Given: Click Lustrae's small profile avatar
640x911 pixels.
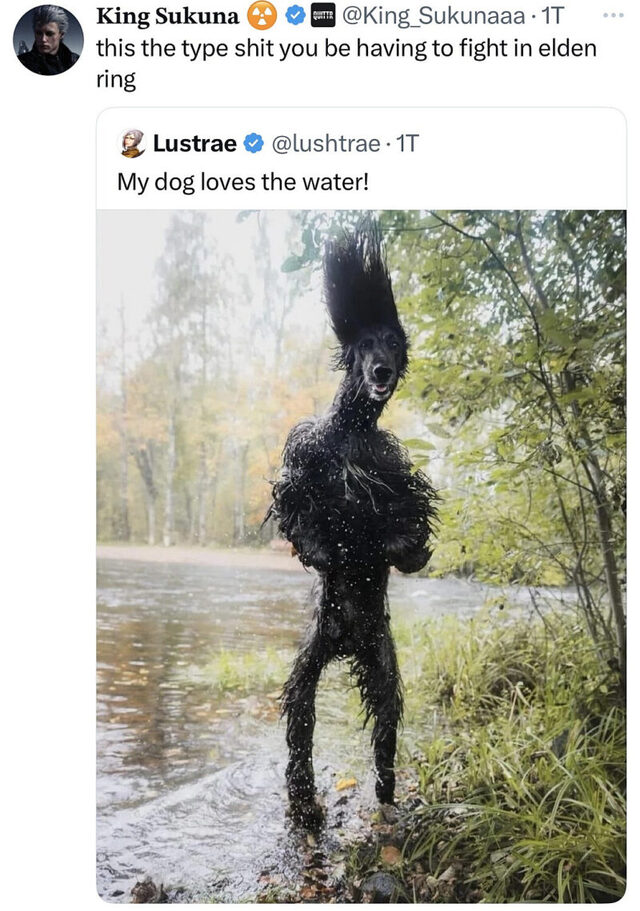Looking at the screenshot, I should (x=132, y=143).
